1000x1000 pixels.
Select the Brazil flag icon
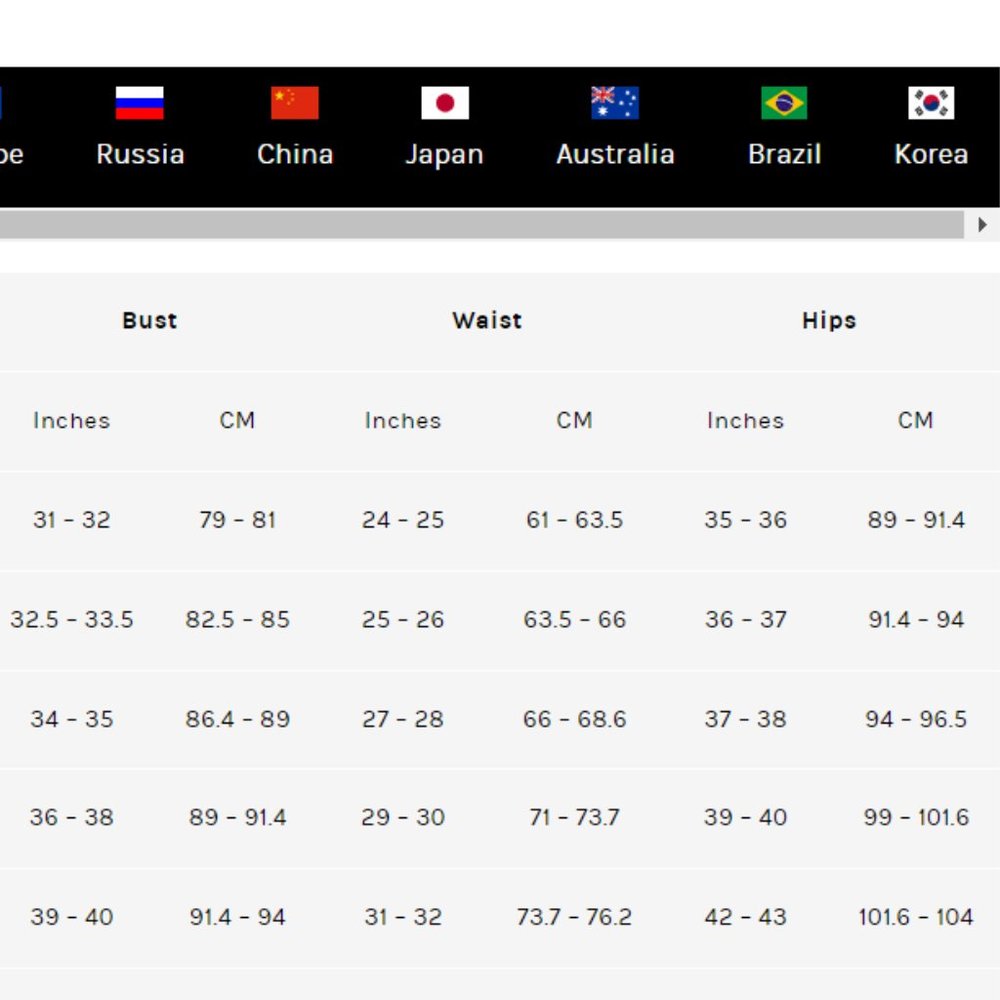(x=785, y=103)
